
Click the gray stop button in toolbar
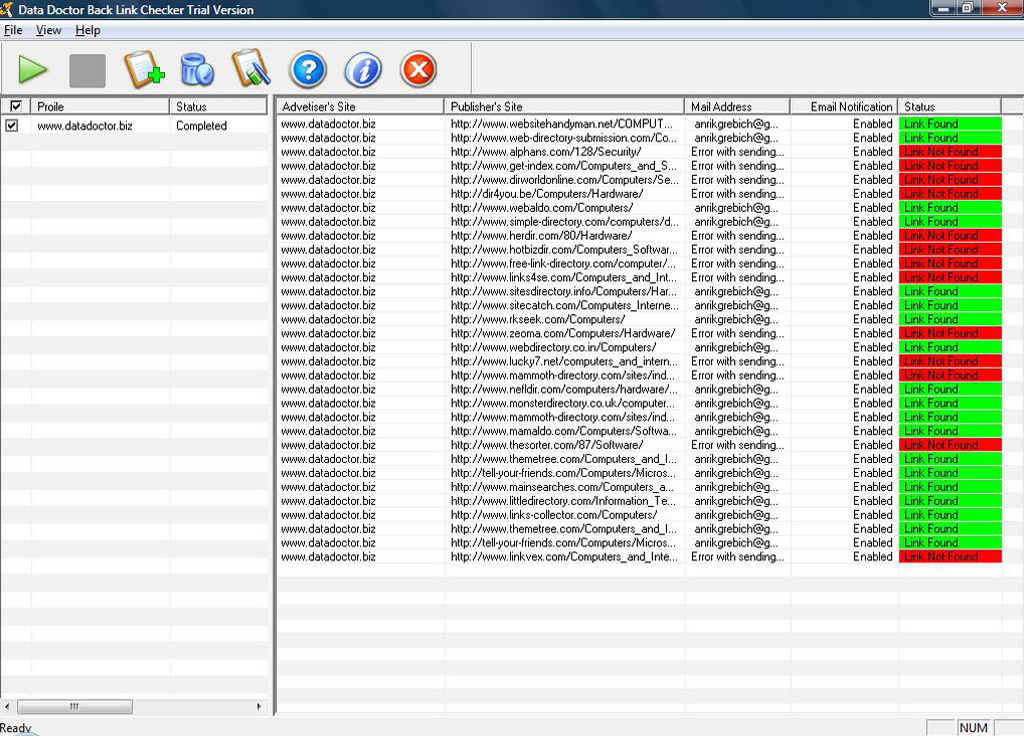click(88, 71)
